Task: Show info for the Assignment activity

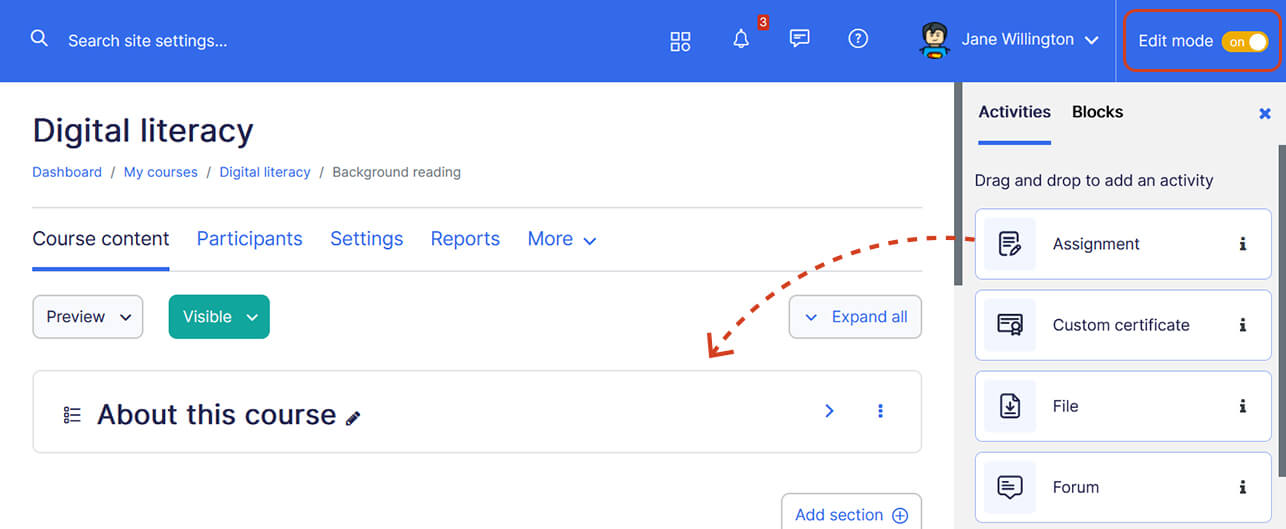Action: click(1243, 244)
